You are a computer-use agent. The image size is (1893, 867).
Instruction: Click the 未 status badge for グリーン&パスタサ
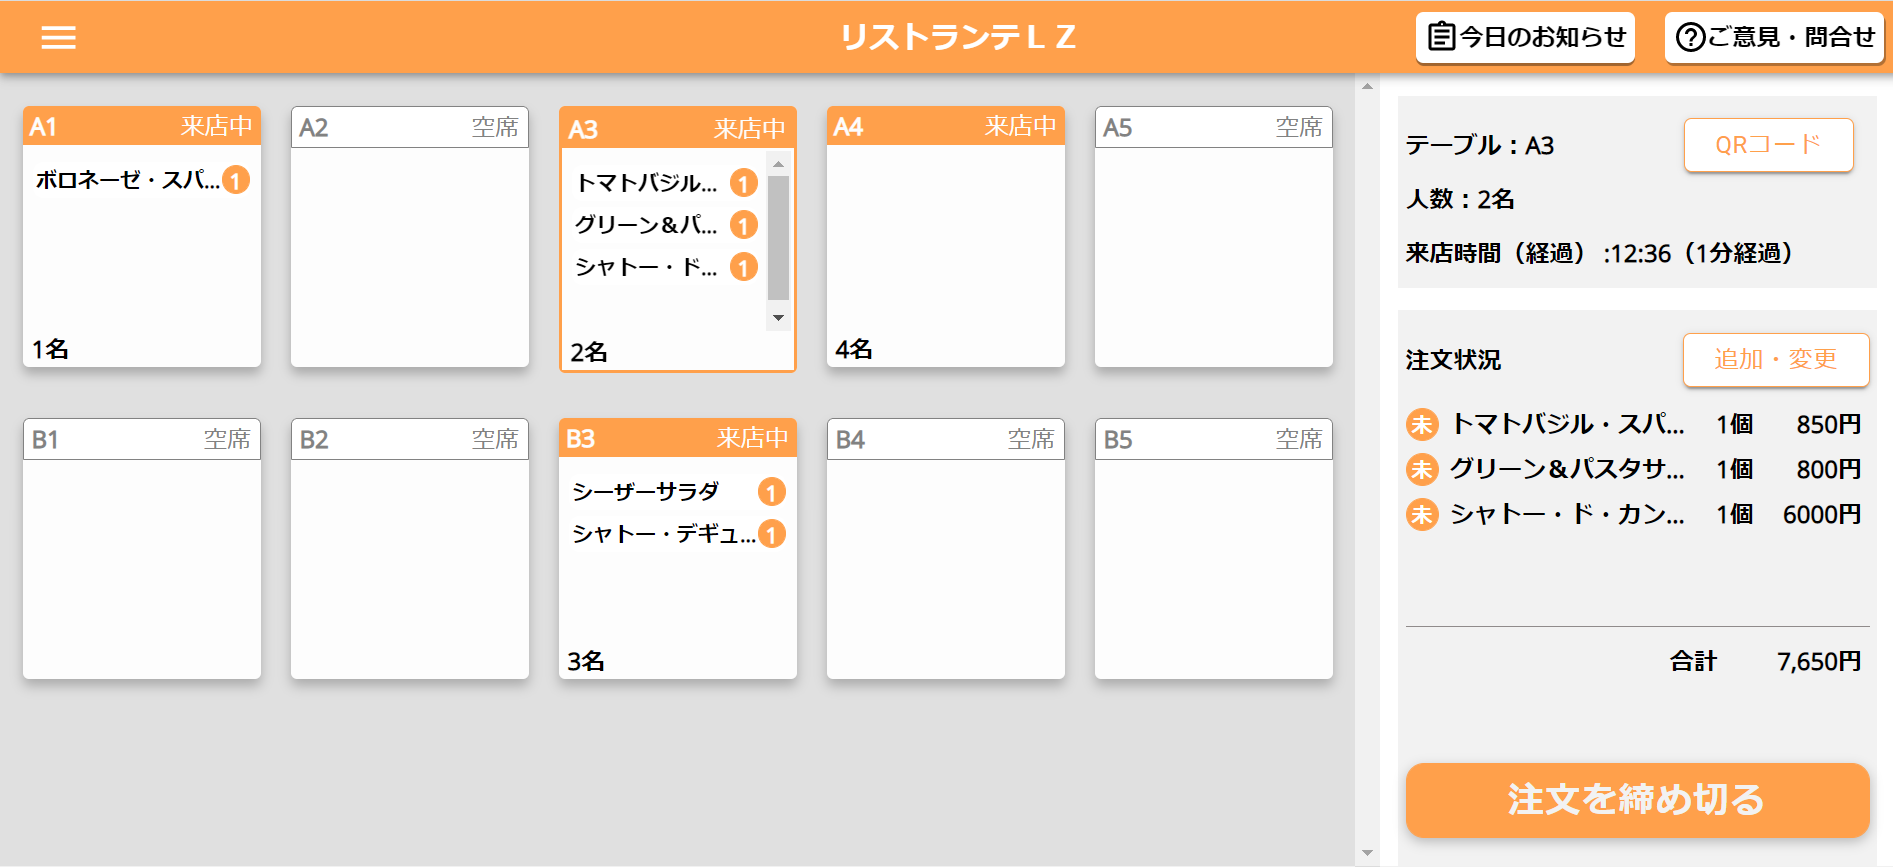pyautogui.click(x=1421, y=469)
